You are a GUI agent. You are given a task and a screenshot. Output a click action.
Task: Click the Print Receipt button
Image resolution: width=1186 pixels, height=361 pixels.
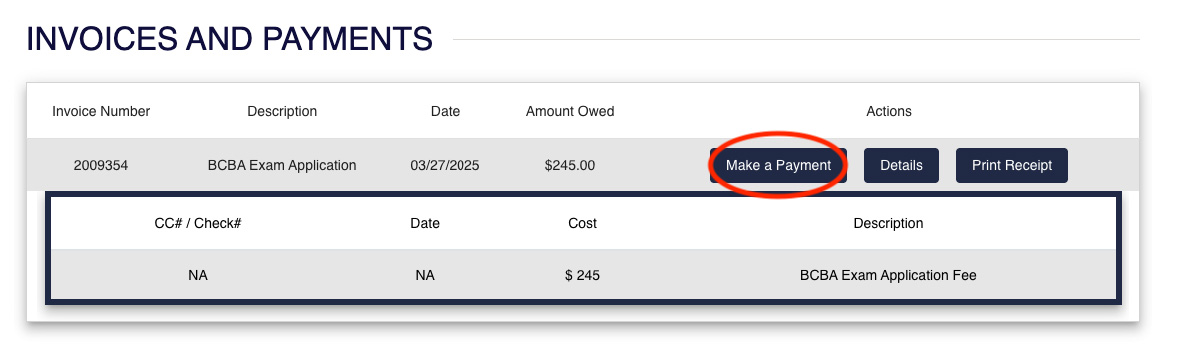(x=1012, y=165)
